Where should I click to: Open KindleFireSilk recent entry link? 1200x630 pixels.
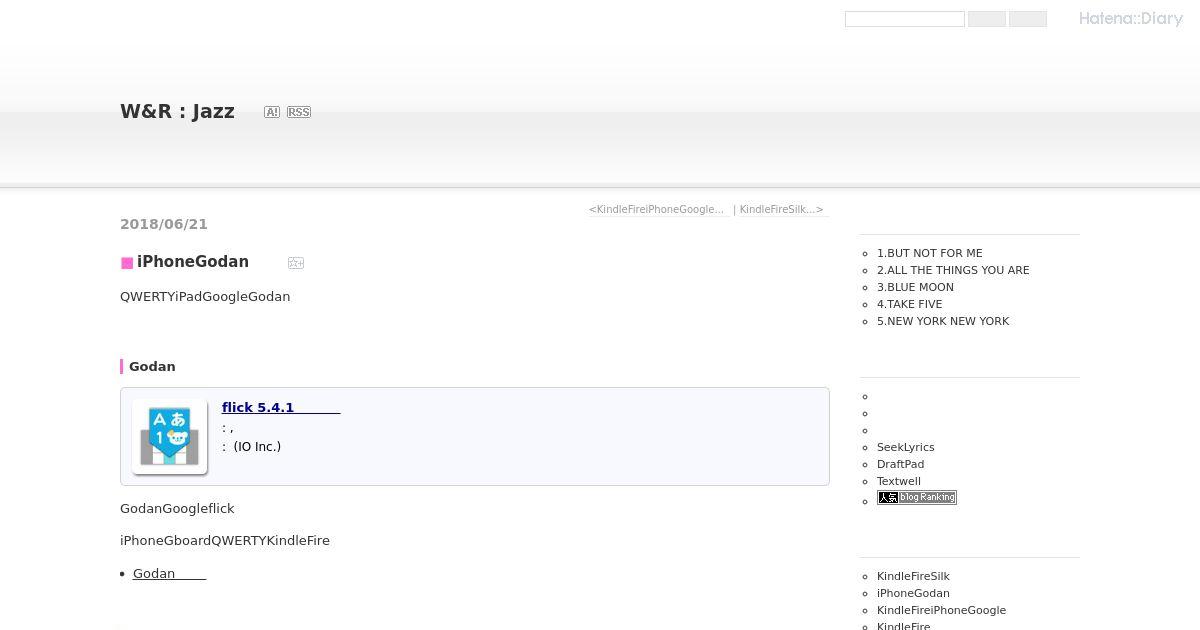click(x=913, y=576)
